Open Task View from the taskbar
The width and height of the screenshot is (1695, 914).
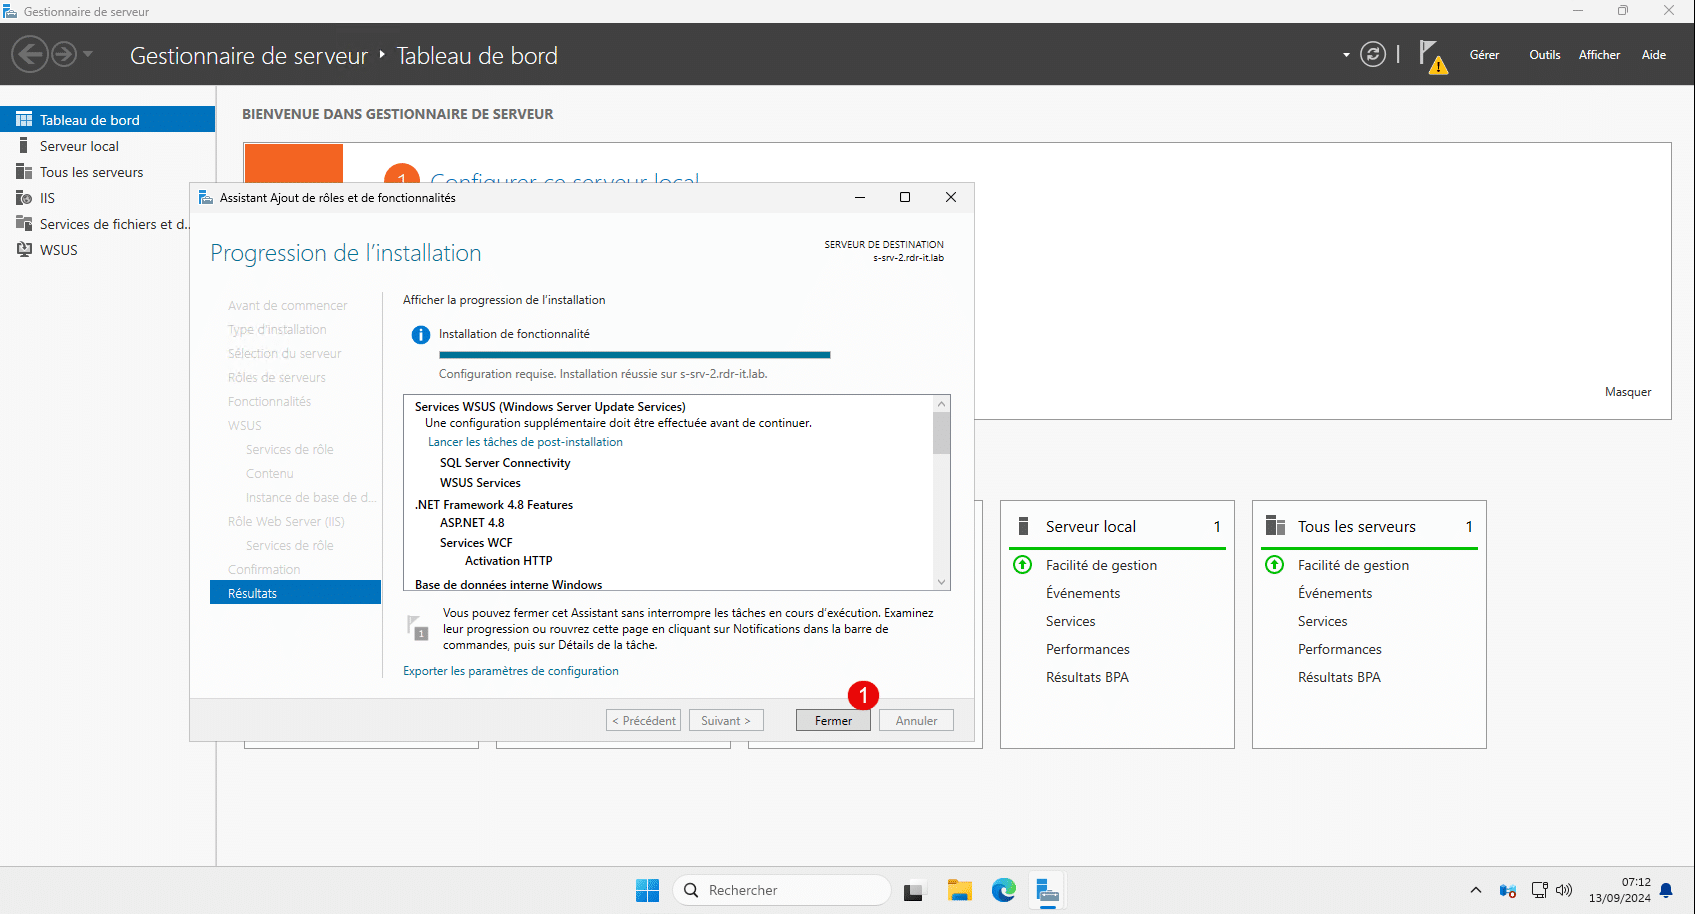[914, 890]
